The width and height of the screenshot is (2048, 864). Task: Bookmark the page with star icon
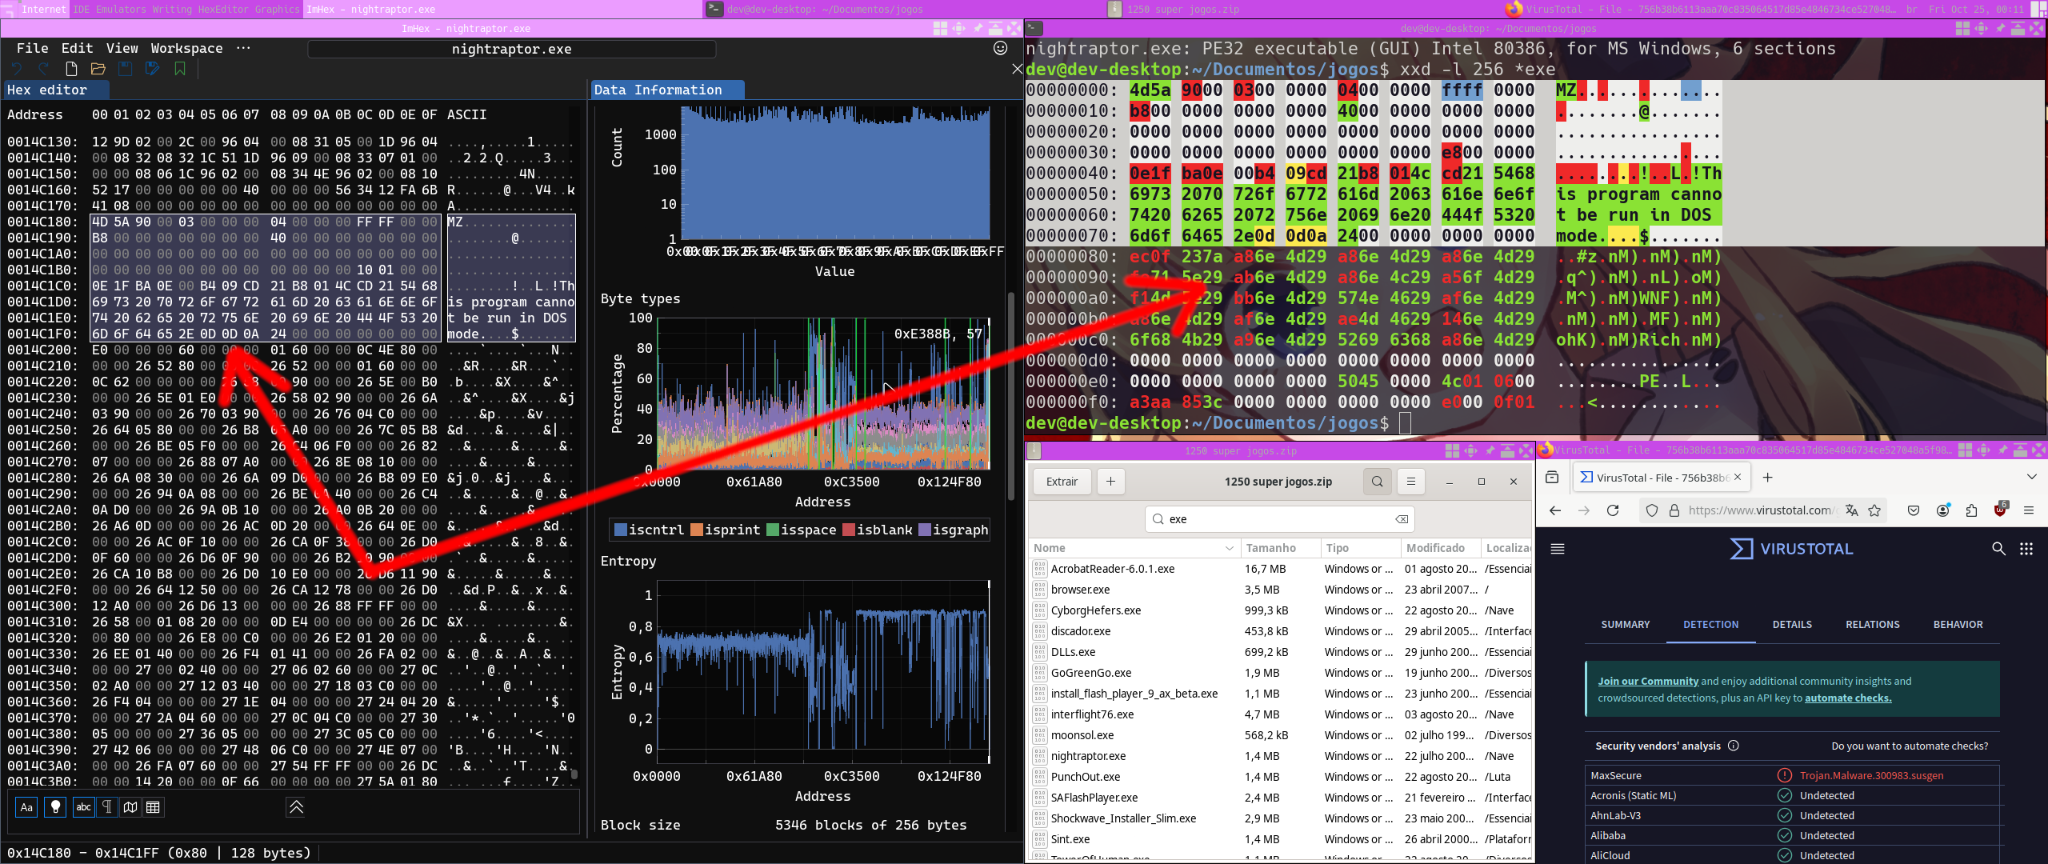click(x=1874, y=510)
